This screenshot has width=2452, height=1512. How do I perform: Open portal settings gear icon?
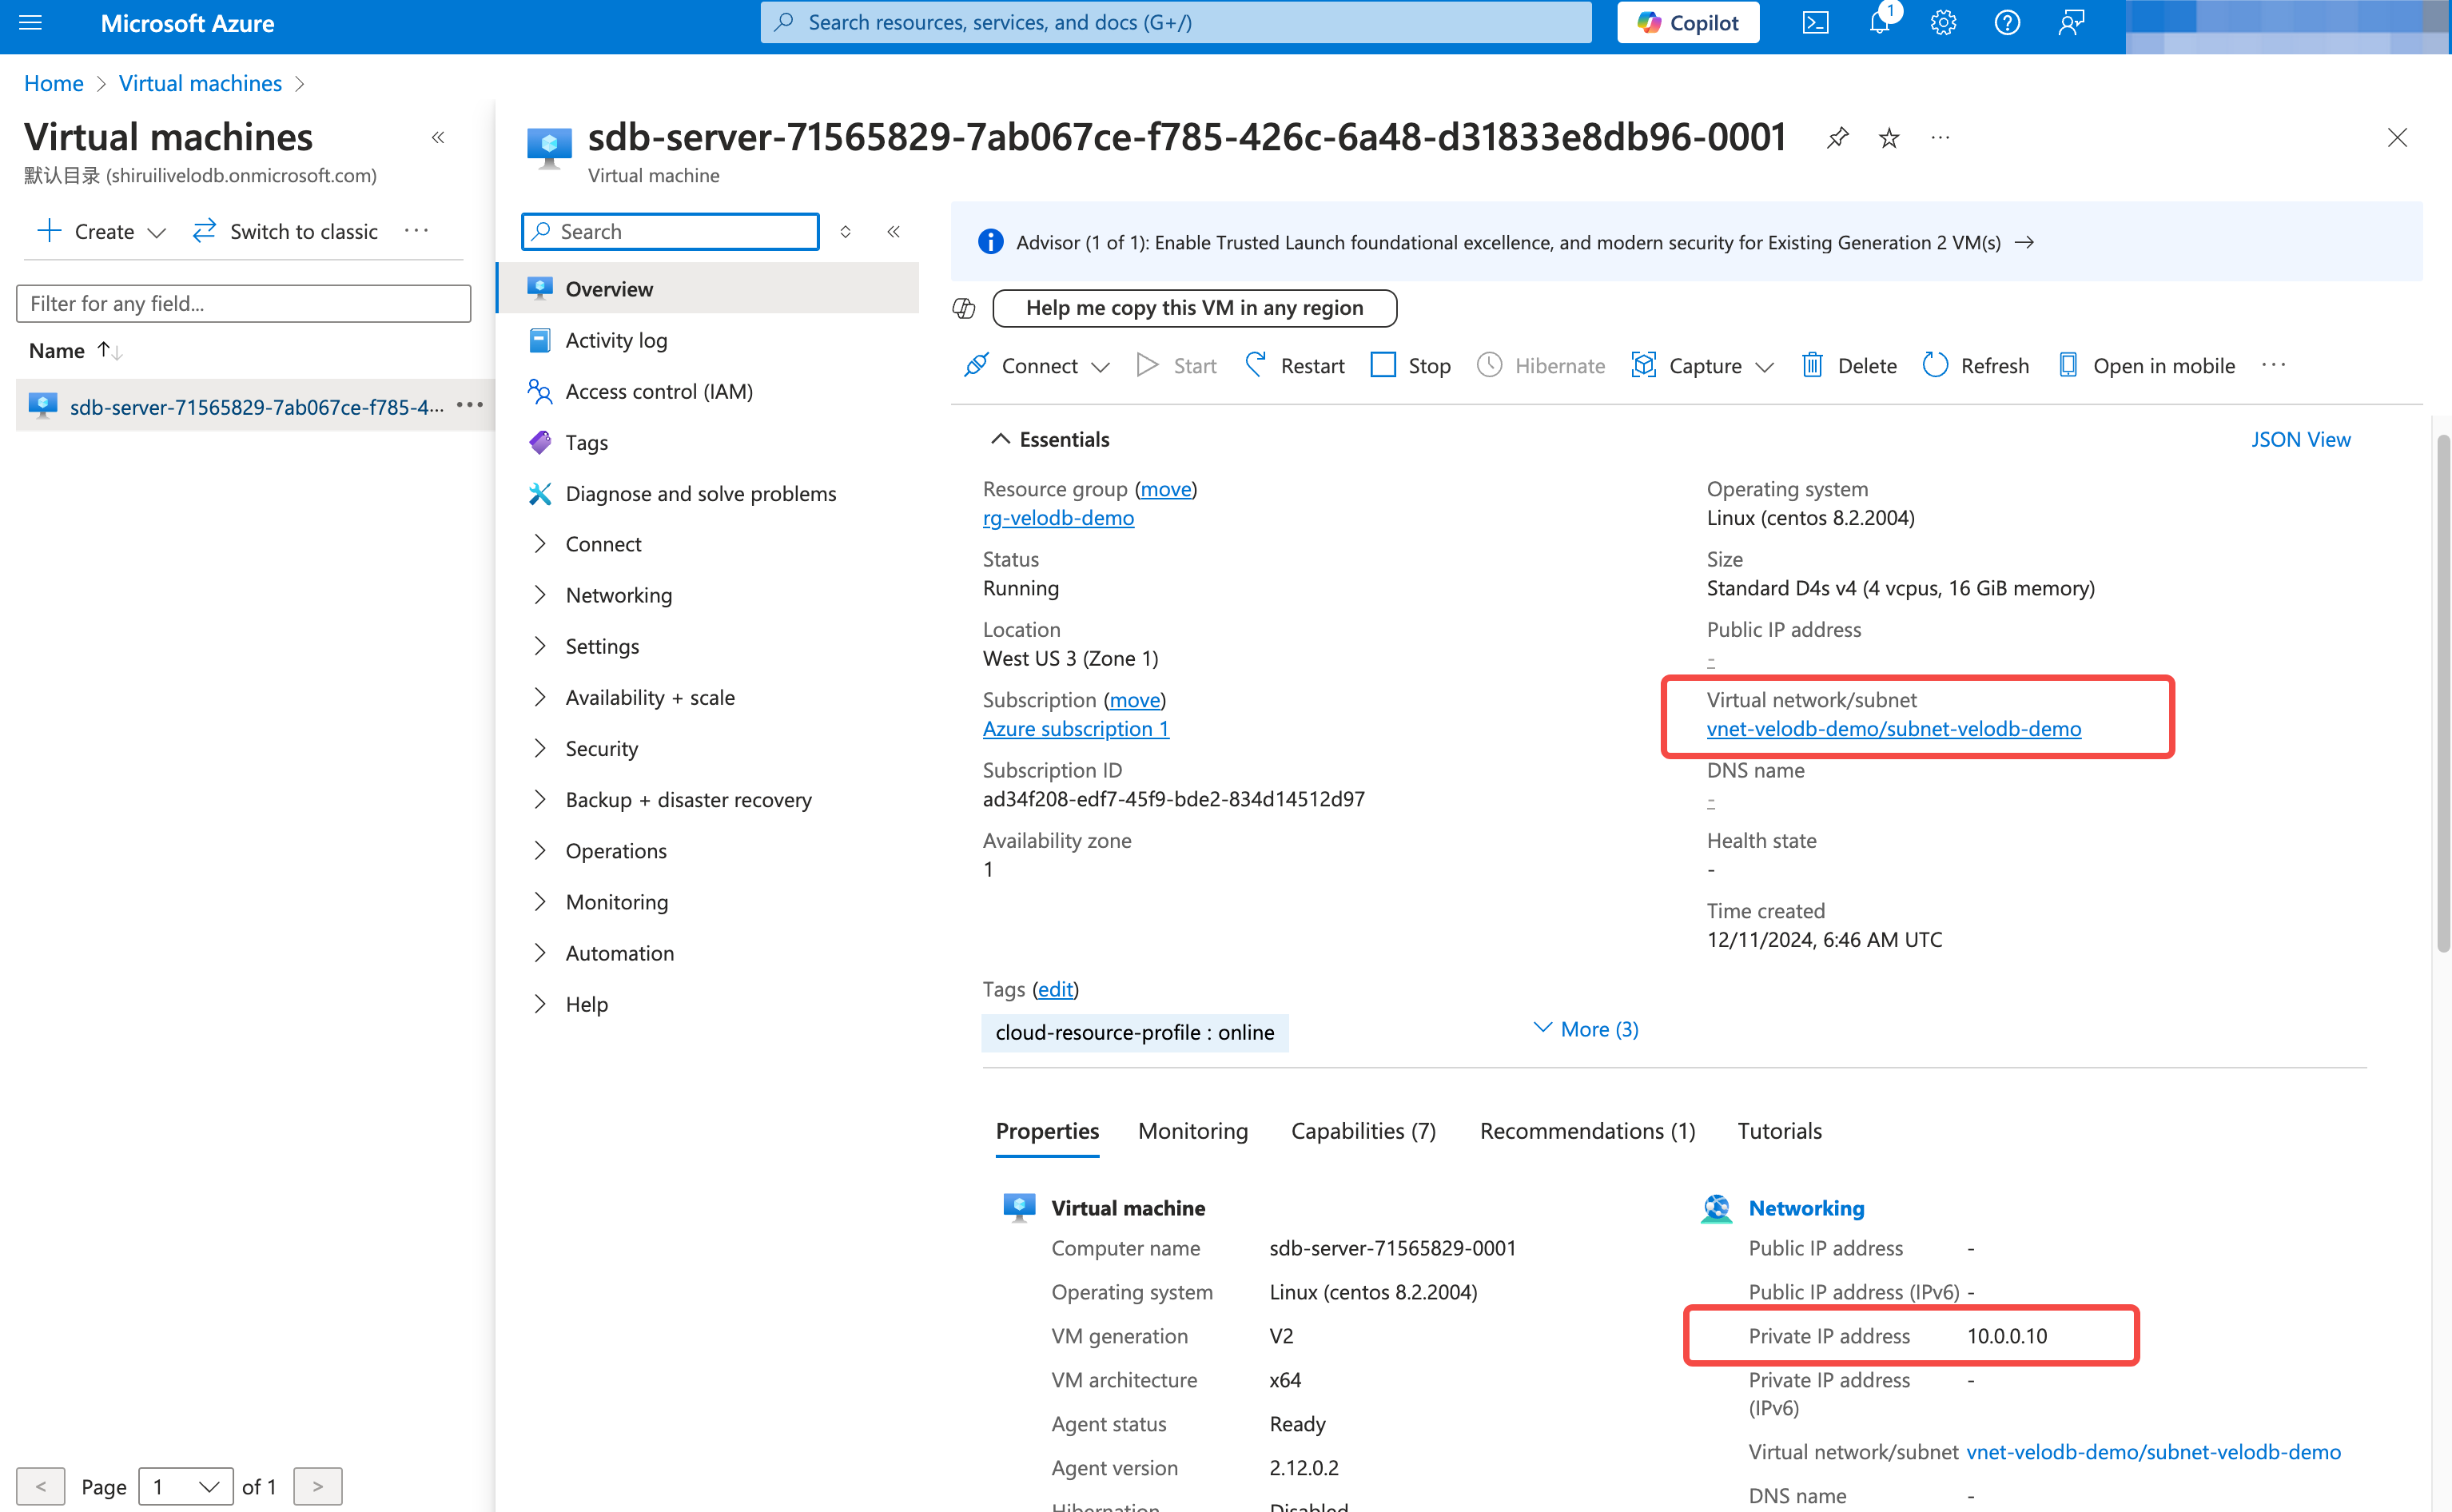tap(1943, 23)
